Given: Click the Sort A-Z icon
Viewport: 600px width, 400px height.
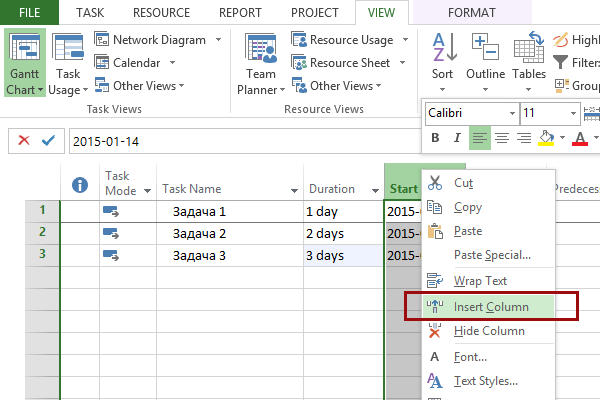Looking at the screenshot, I should coord(442,55).
